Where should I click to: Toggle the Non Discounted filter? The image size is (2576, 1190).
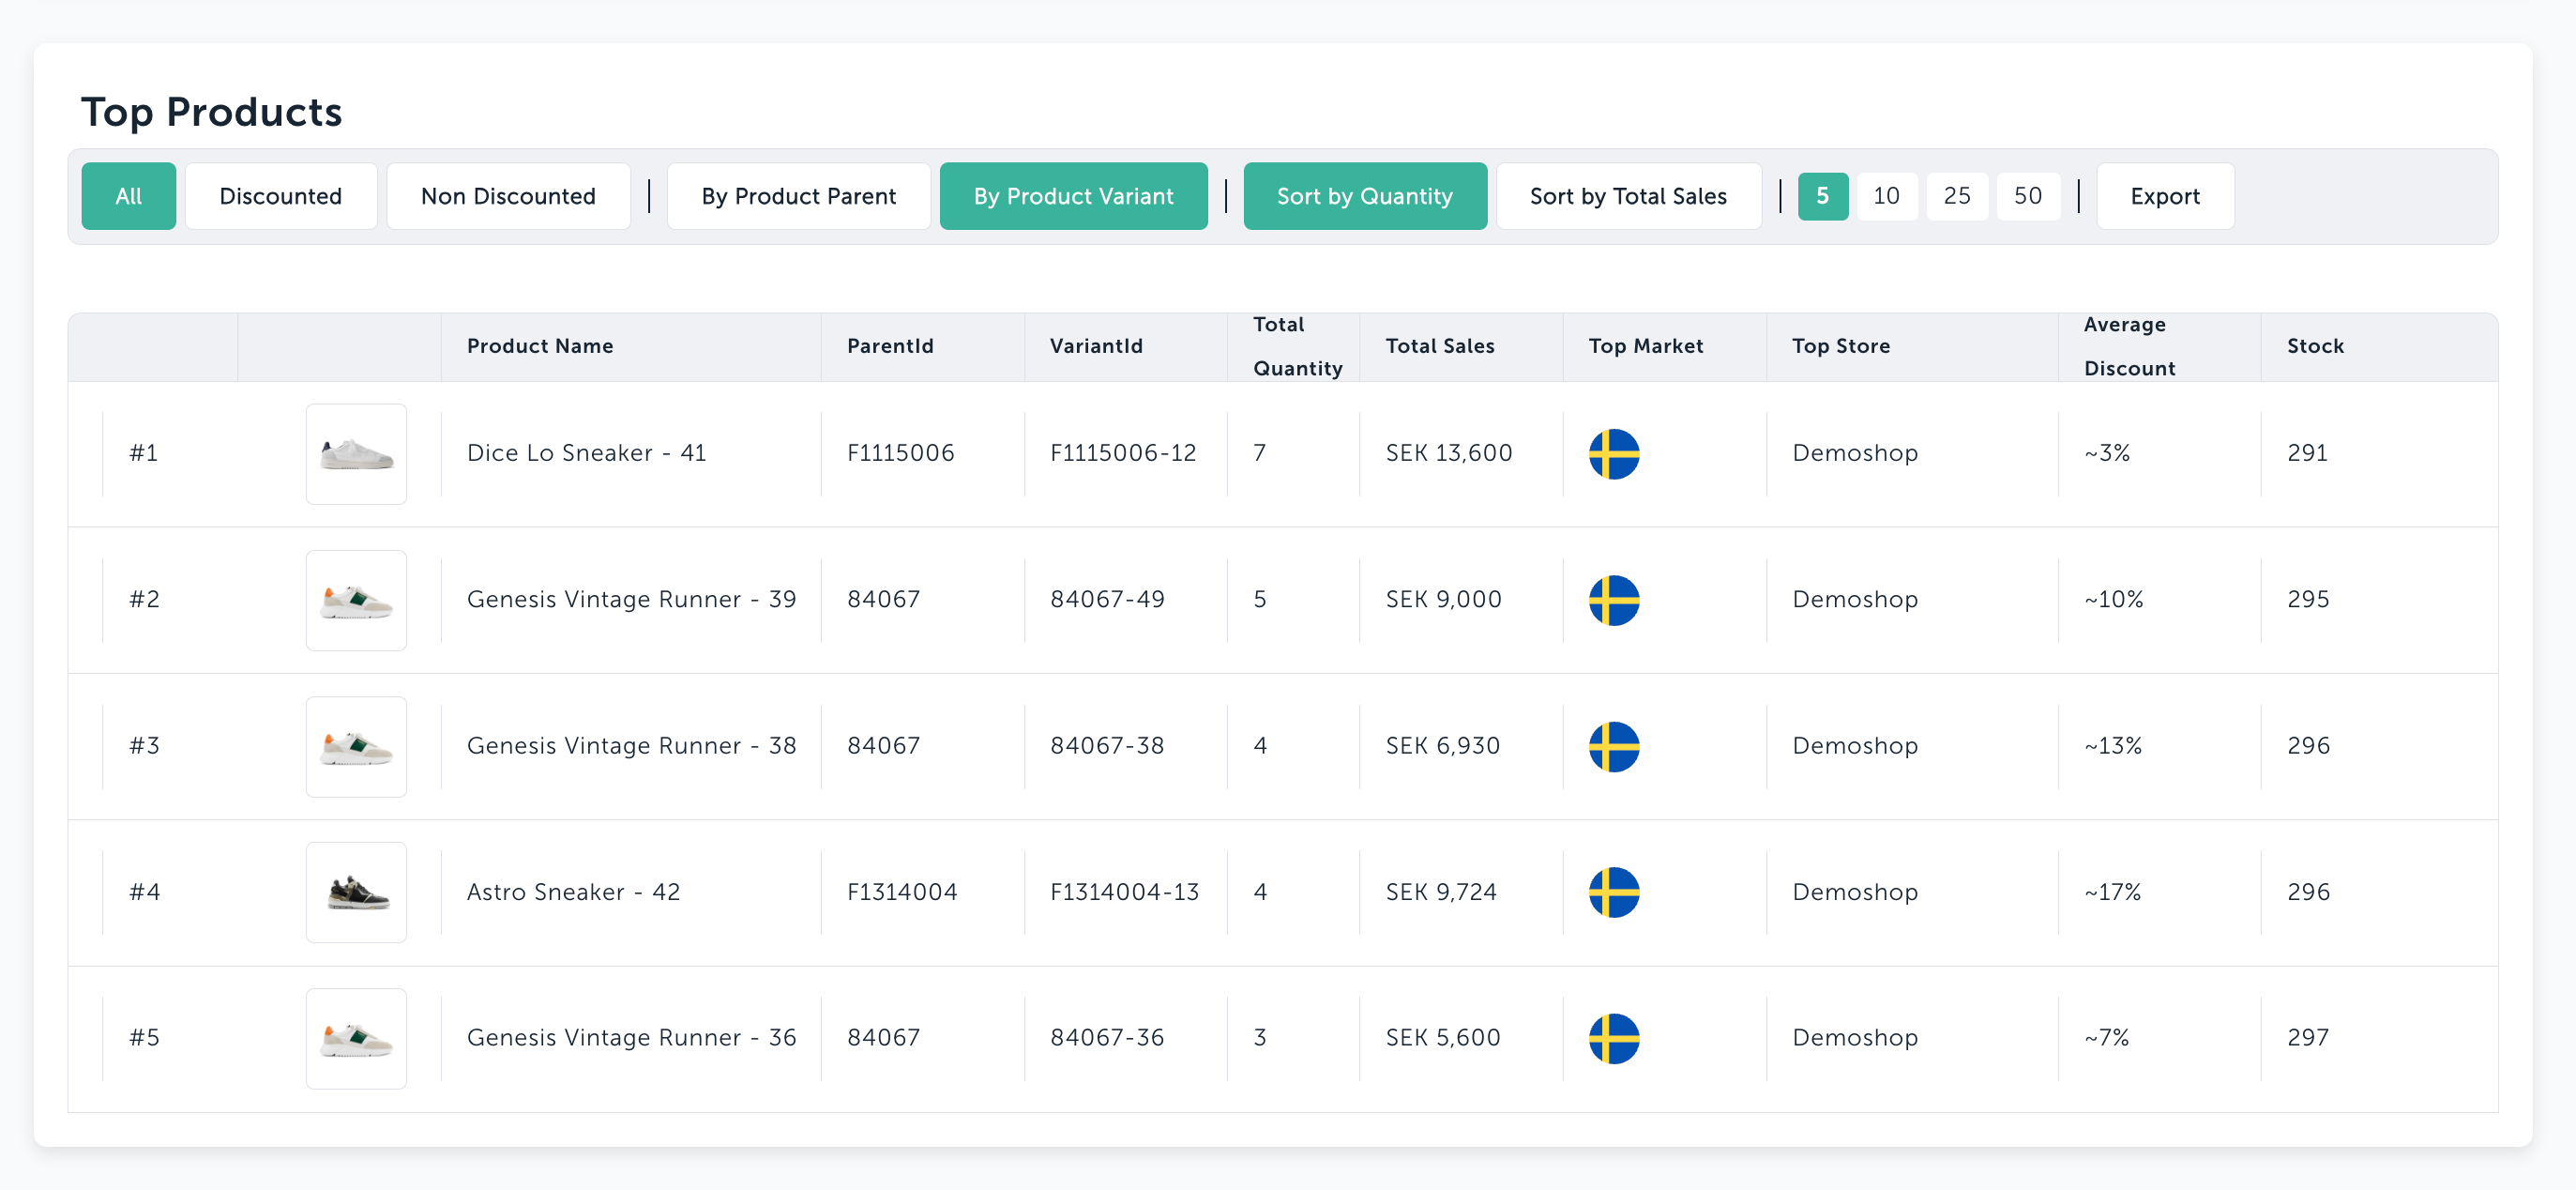(508, 196)
